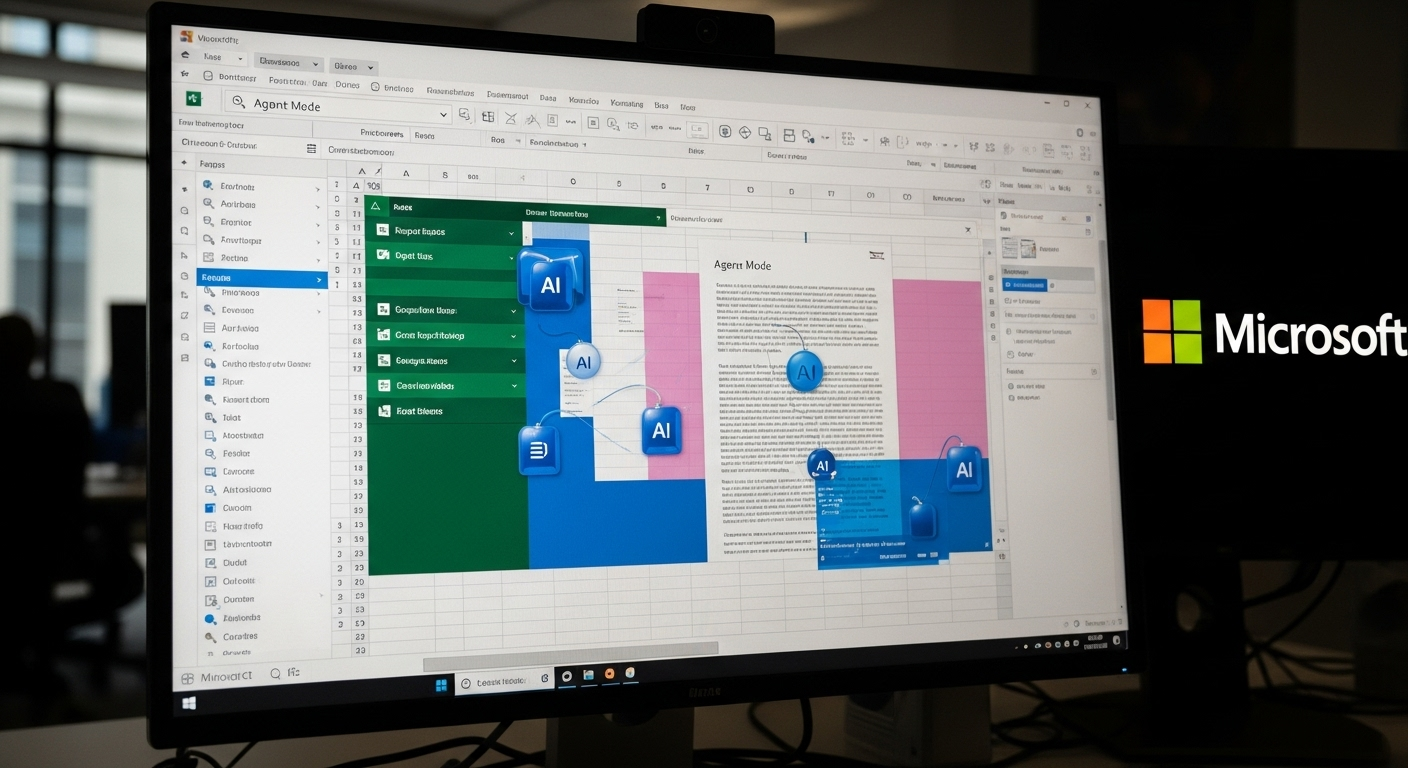Click the list lines icon above the sidebar
The height and width of the screenshot is (768, 1408).
(310, 148)
